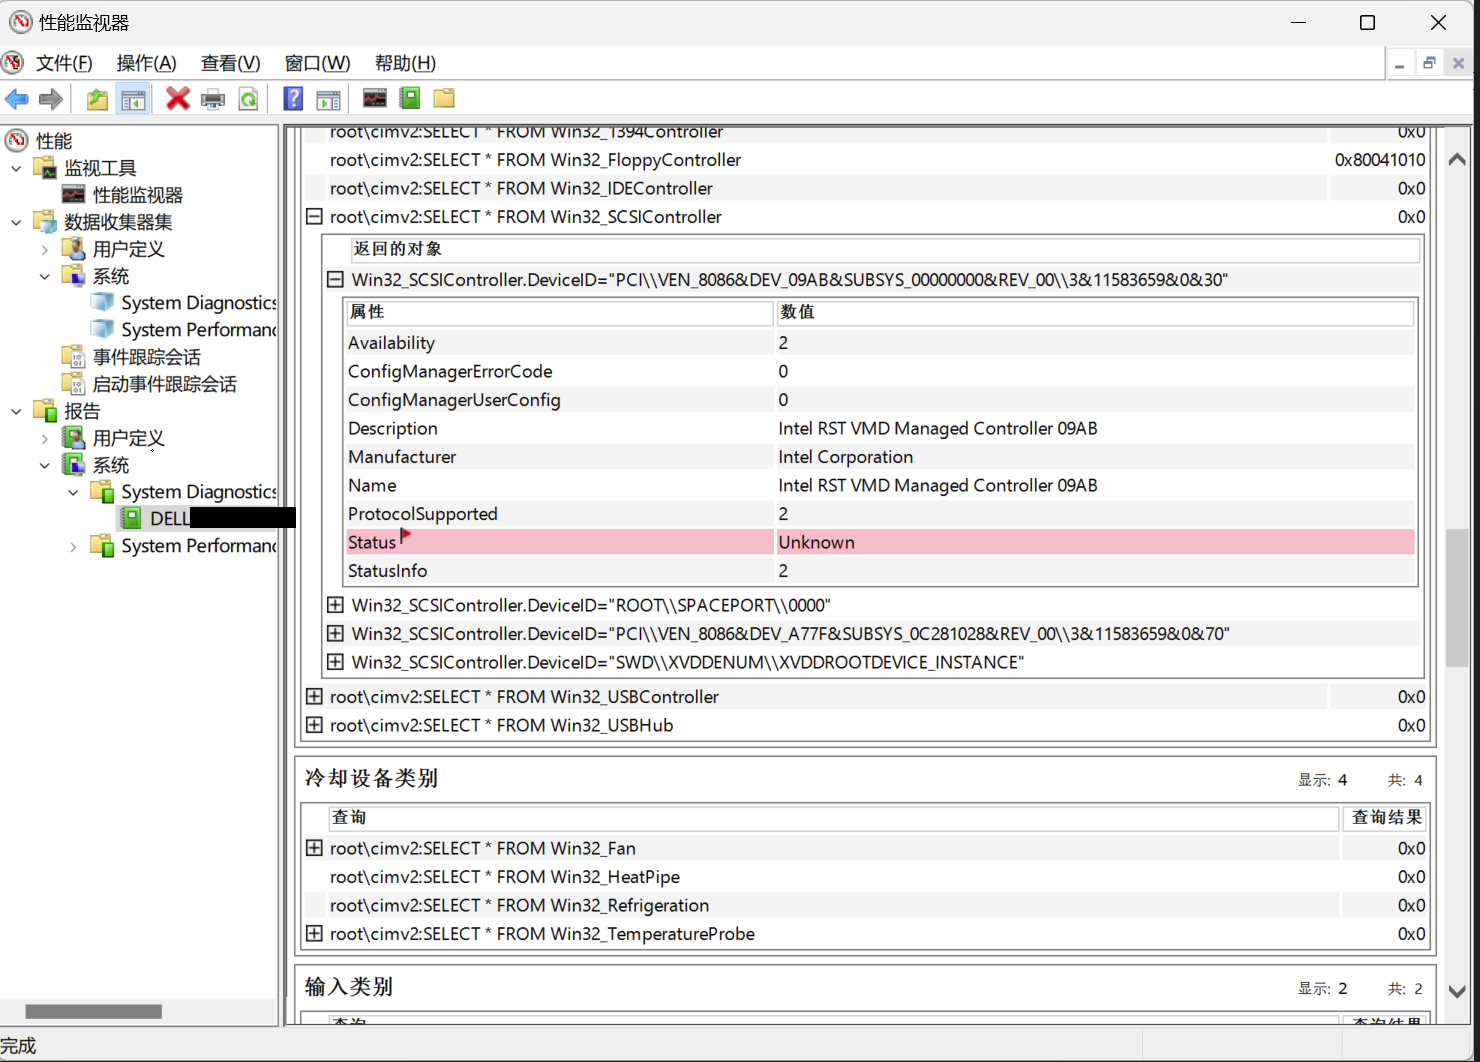Click the left pane horizontal scrollbar thumb
The width and height of the screenshot is (1480, 1062).
93,1011
